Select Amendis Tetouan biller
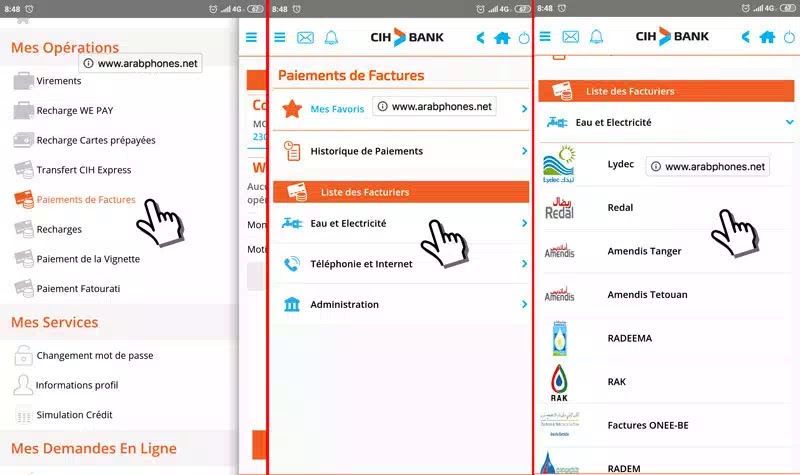This screenshot has width=800, height=475. [x=647, y=294]
